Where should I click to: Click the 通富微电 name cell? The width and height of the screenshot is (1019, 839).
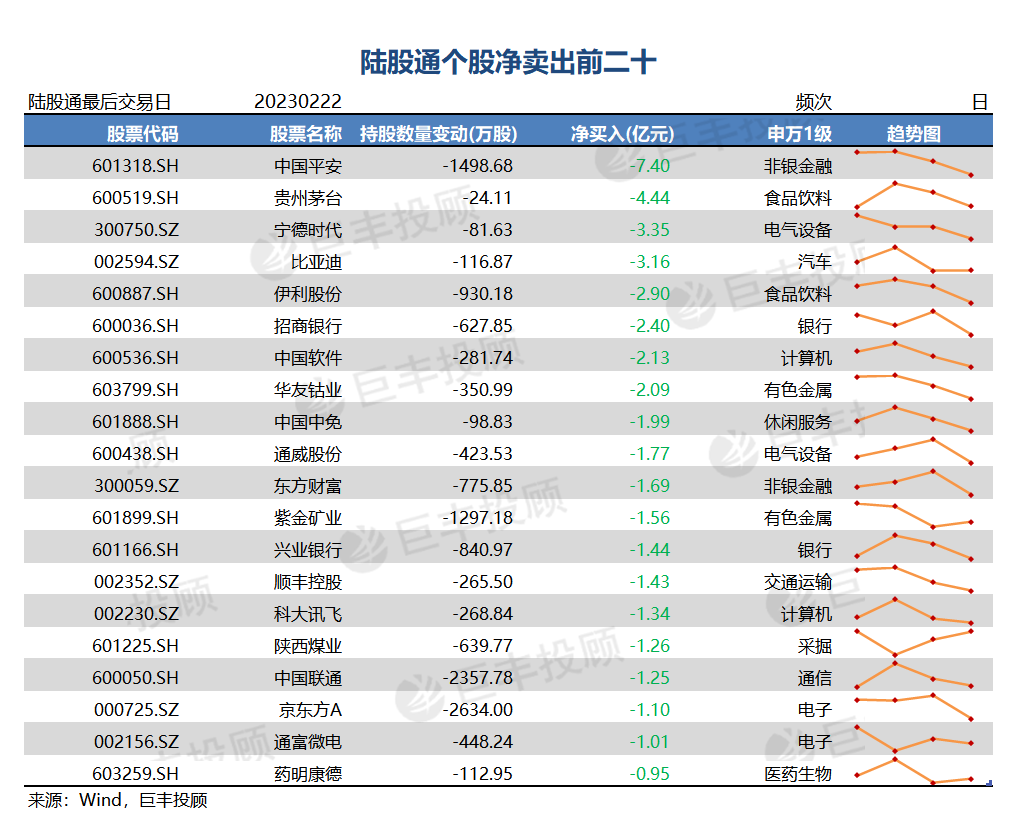point(307,742)
